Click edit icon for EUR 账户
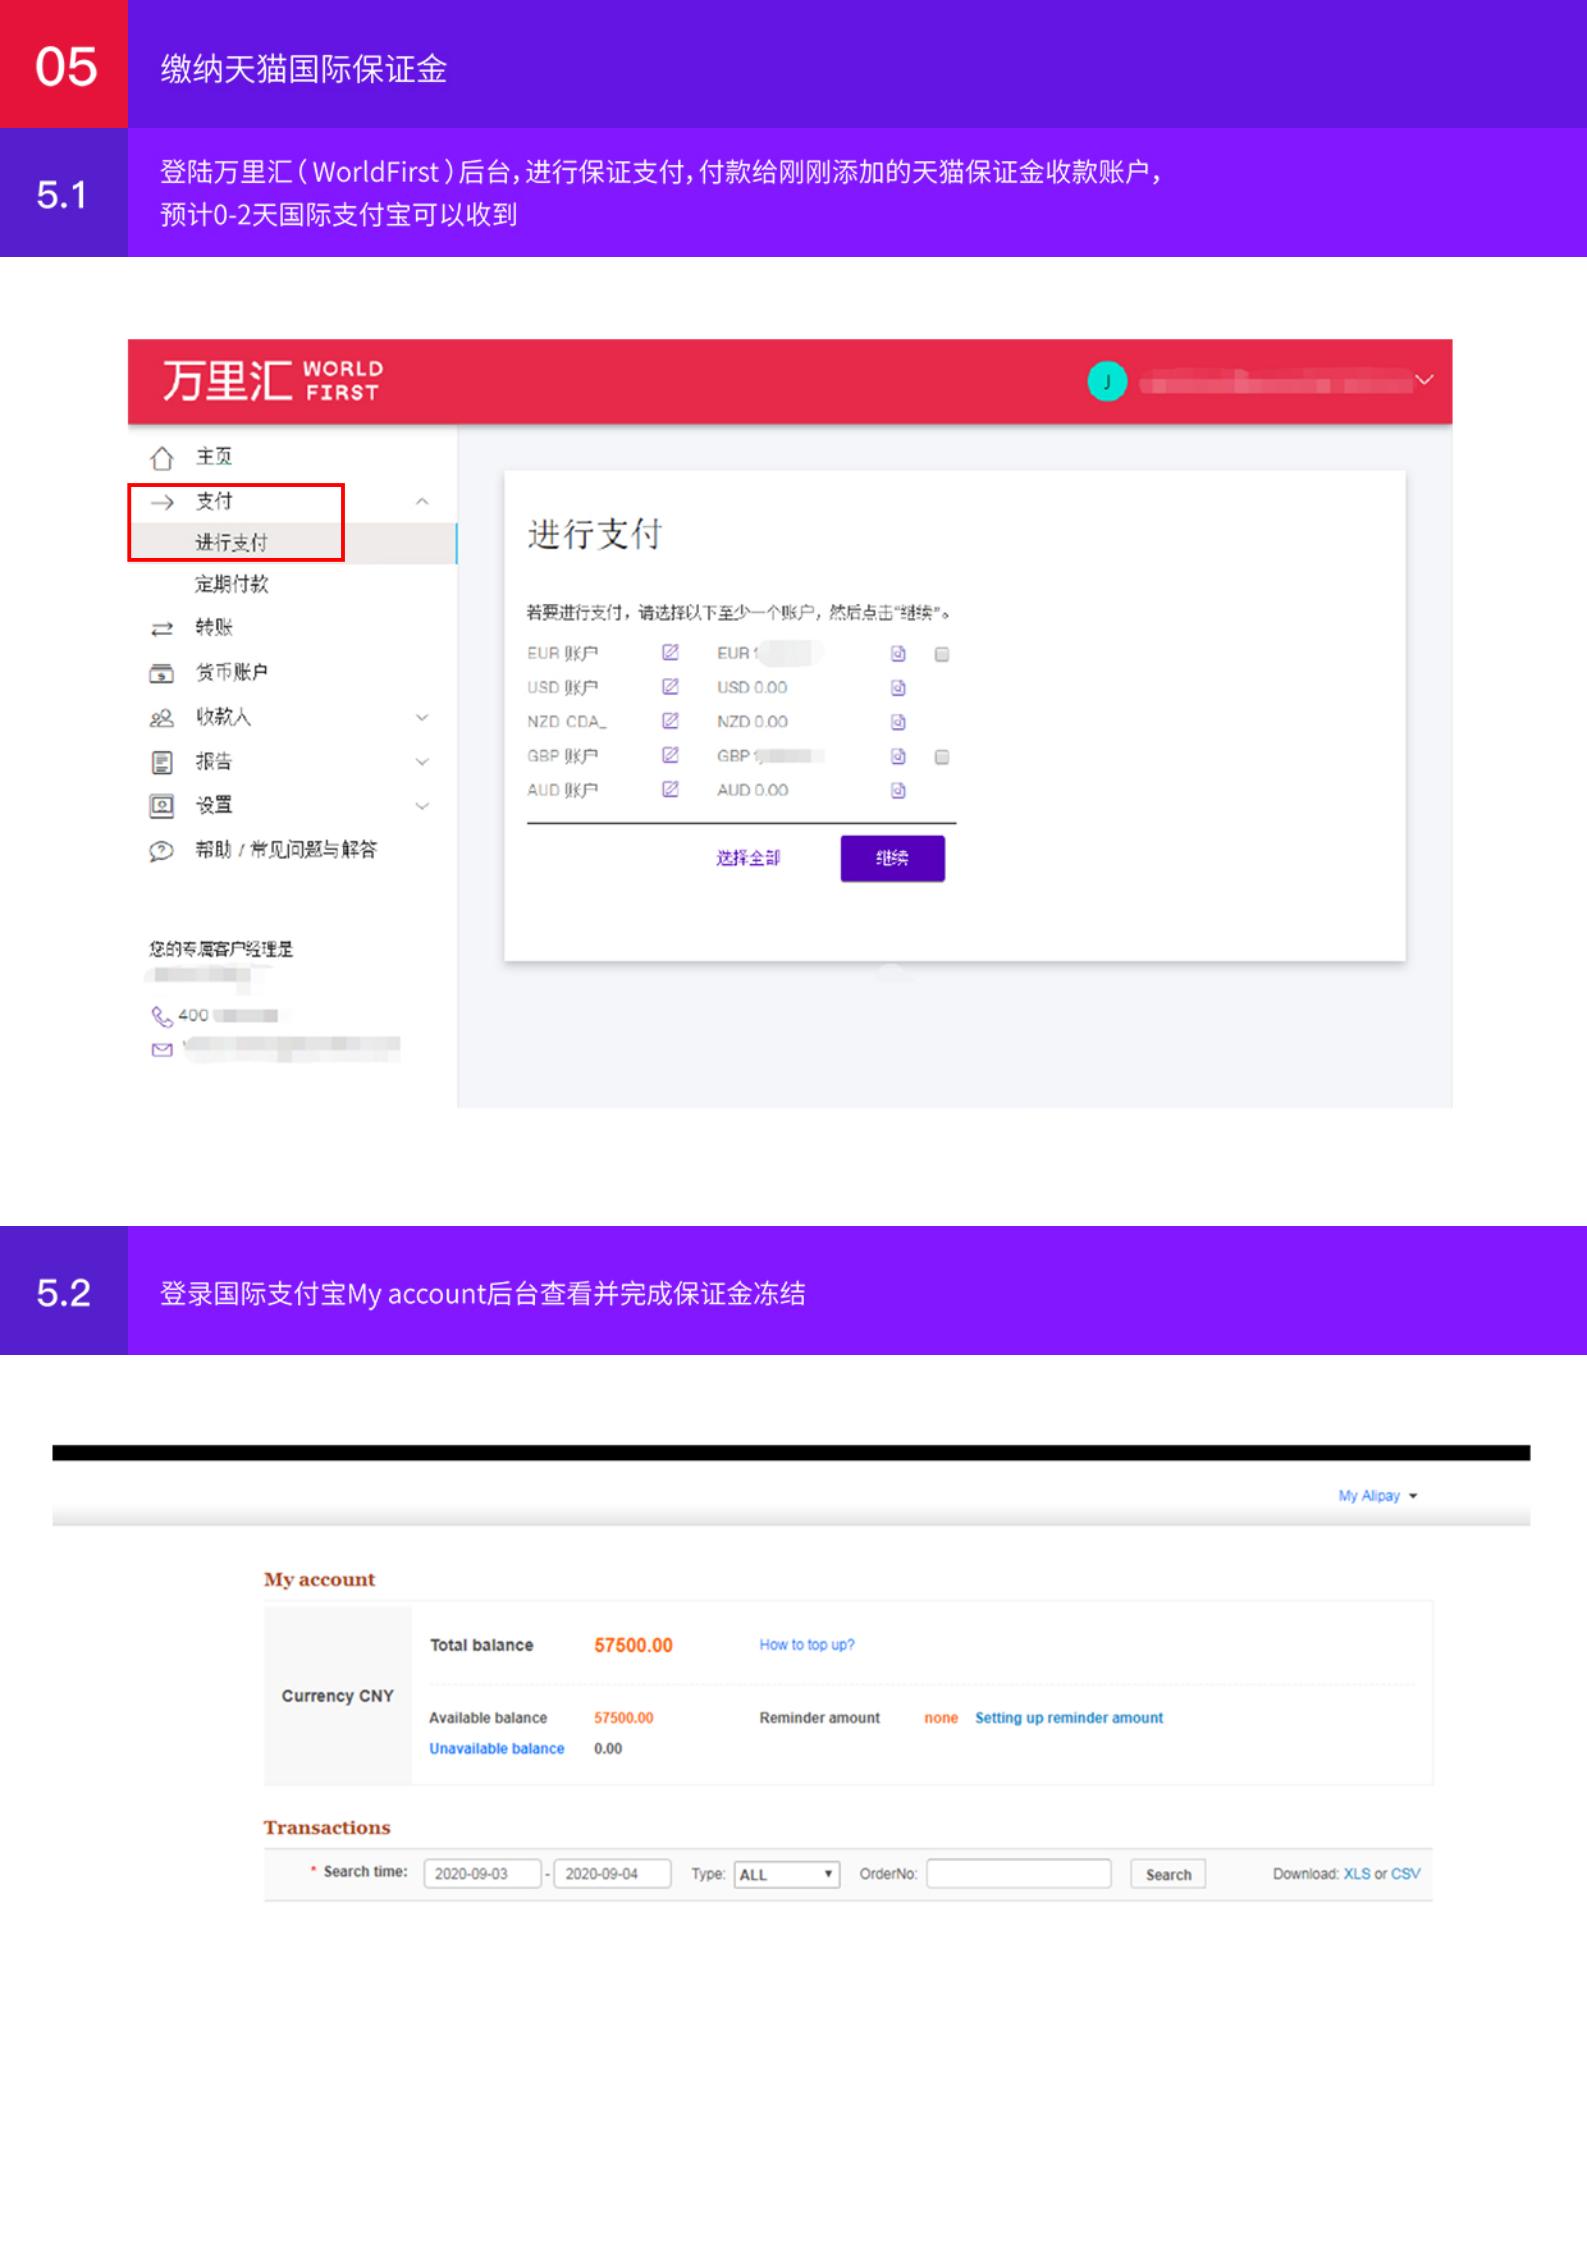 pyautogui.click(x=670, y=653)
